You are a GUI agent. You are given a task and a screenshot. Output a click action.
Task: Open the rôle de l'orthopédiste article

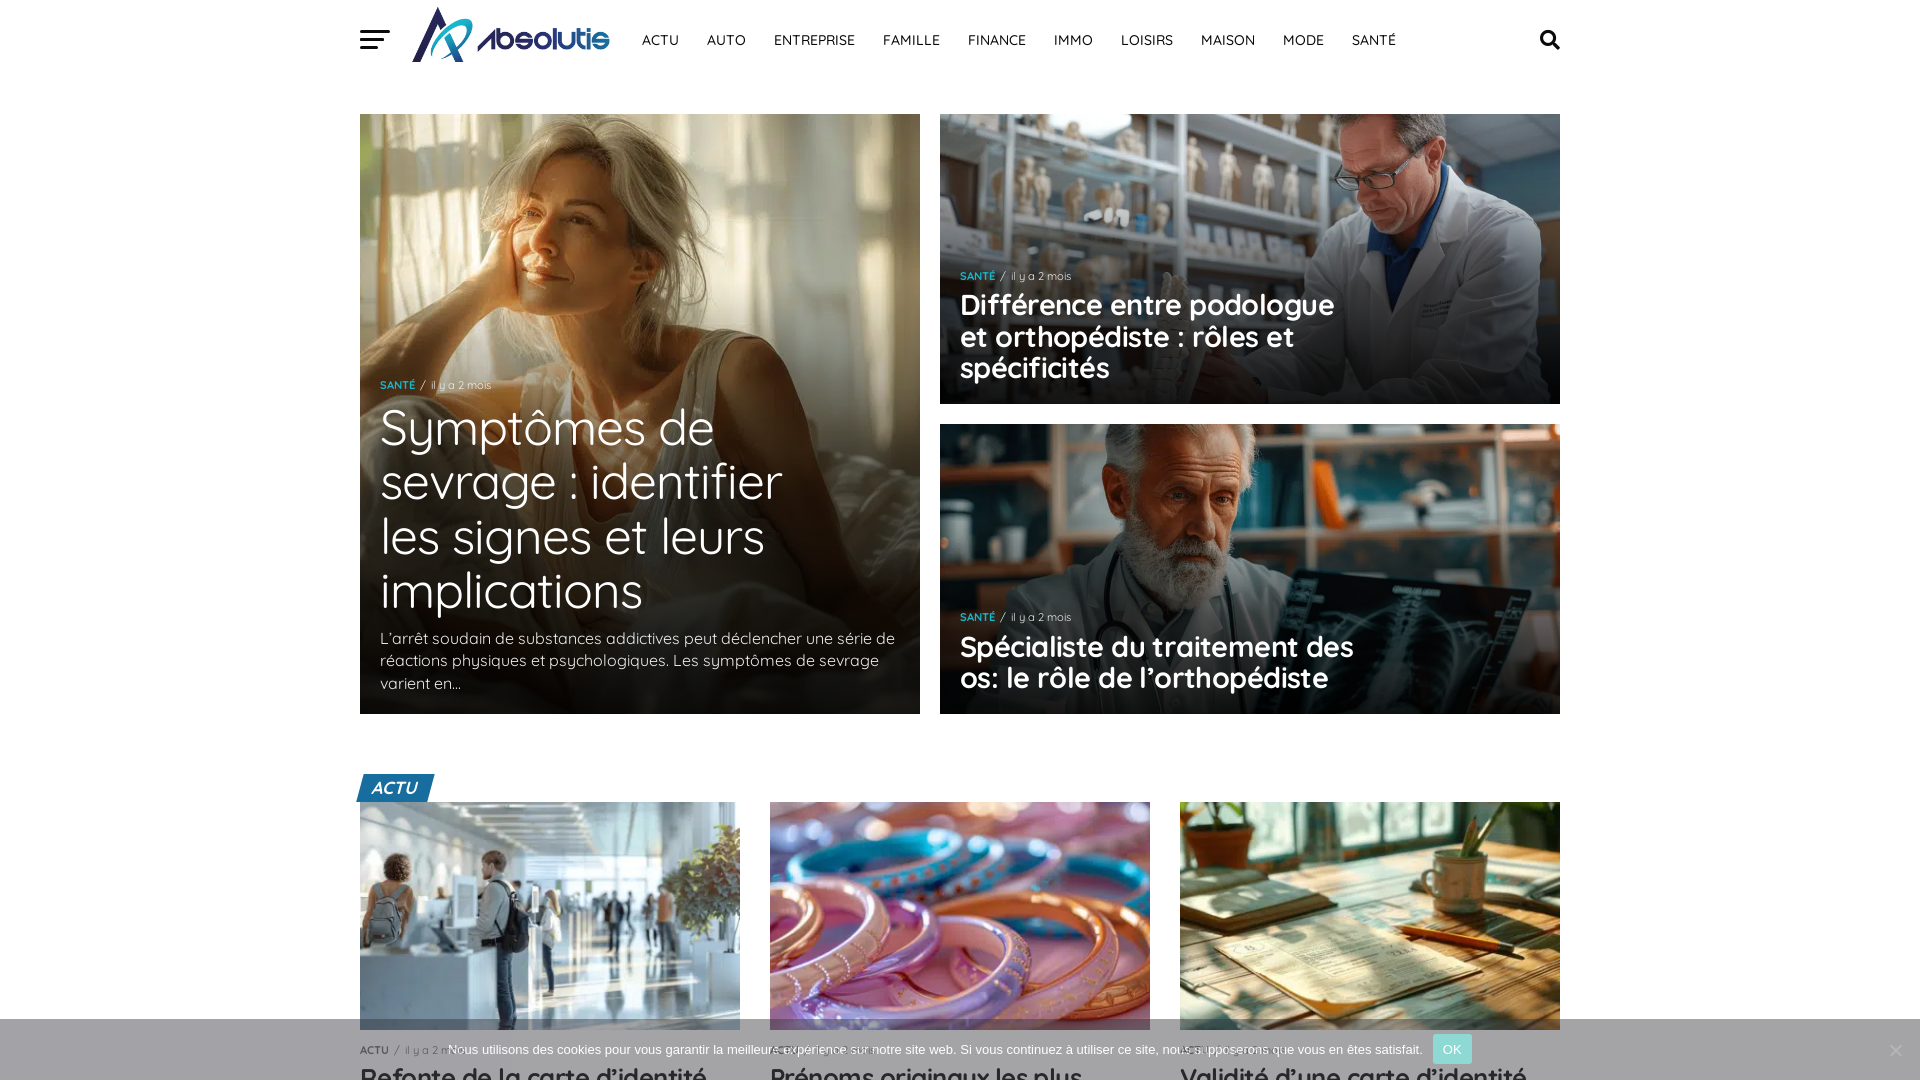(x=1156, y=662)
